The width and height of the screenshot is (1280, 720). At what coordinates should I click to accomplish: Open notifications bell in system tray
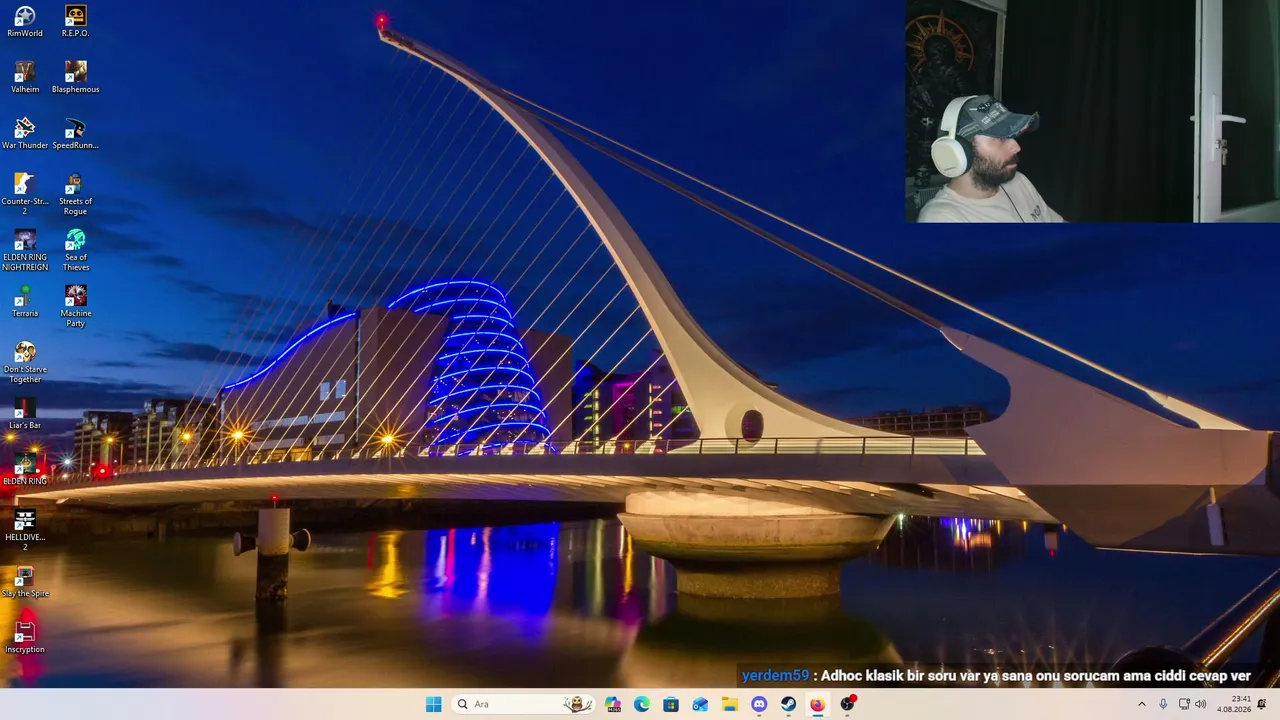pyautogui.click(x=1262, y=704)
